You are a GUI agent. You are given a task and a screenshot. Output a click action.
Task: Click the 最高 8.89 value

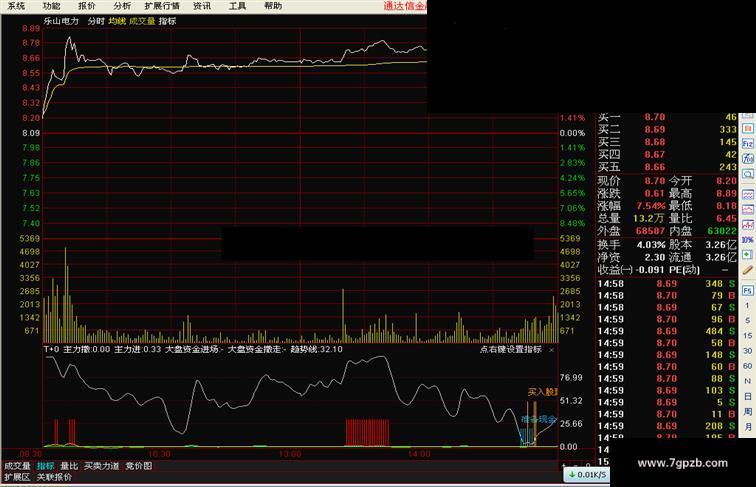point(727,193)
